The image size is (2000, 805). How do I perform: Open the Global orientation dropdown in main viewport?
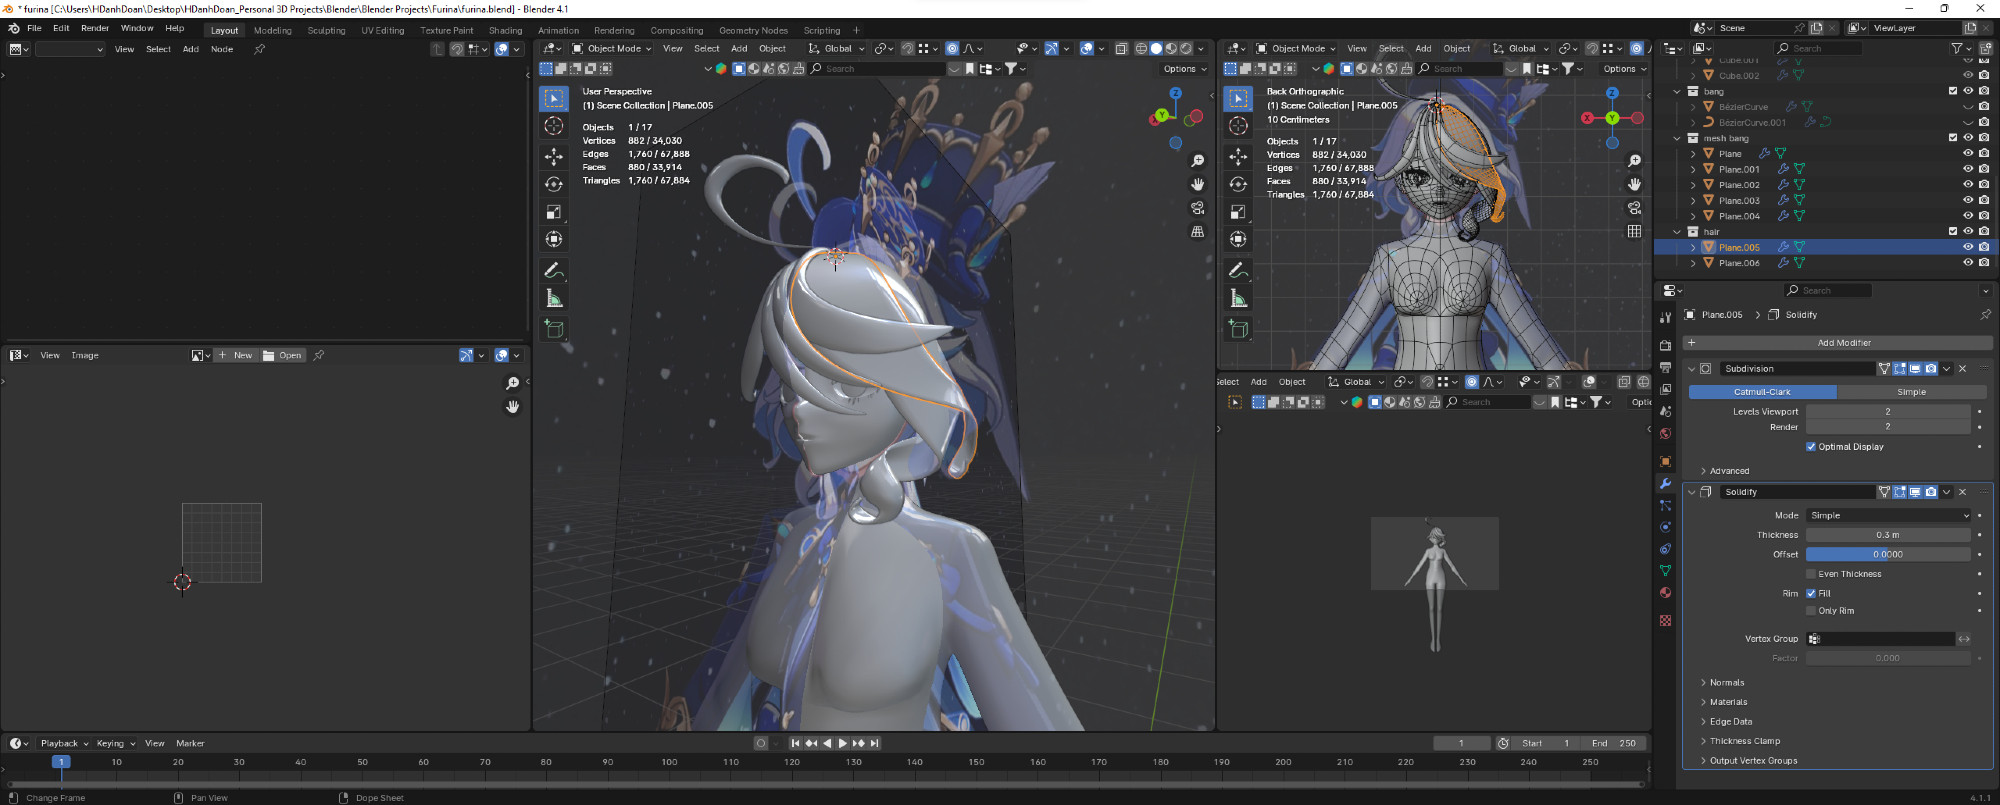837,48
